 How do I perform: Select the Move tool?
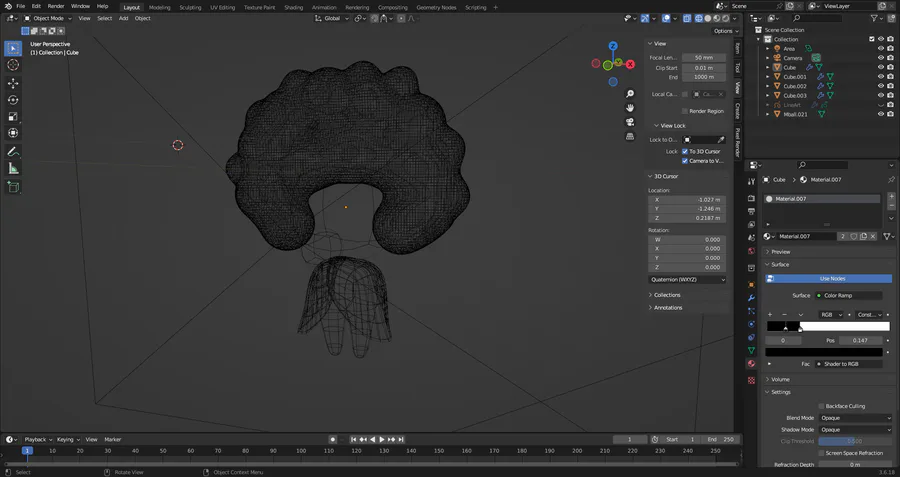(13, 83)
